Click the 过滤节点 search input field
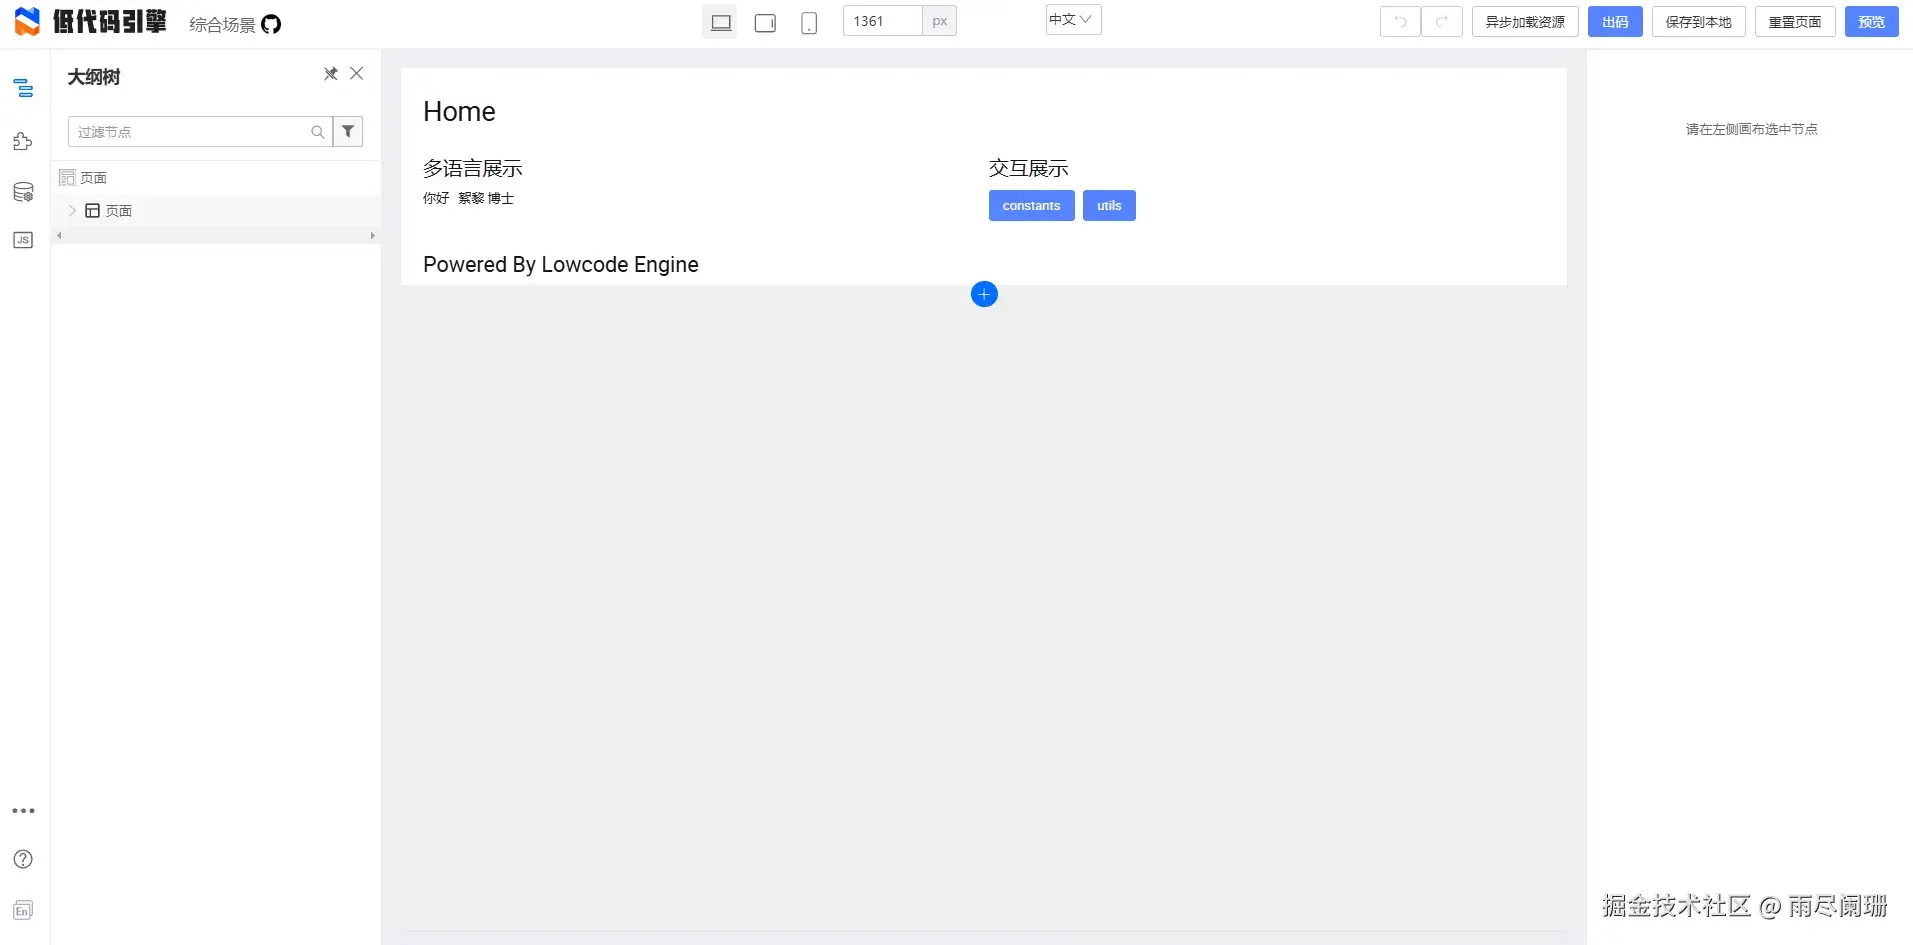The image size is (1913, 945). coord(190,132)
